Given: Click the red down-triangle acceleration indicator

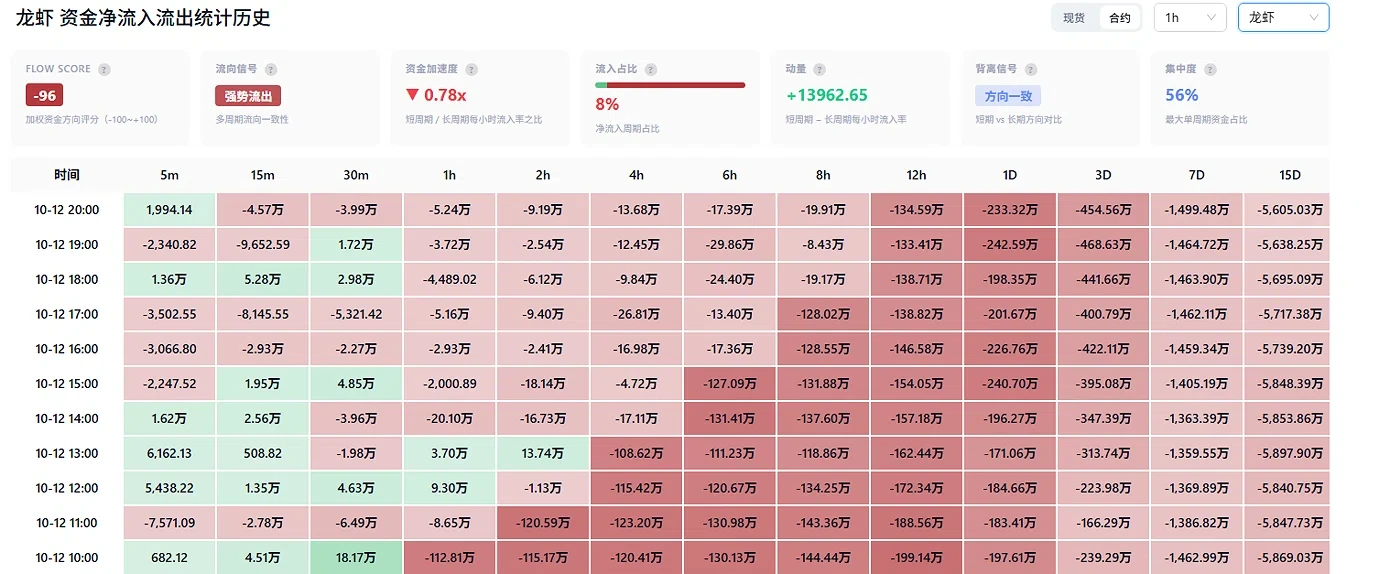Looking at the screenshot, I should 412,95.
